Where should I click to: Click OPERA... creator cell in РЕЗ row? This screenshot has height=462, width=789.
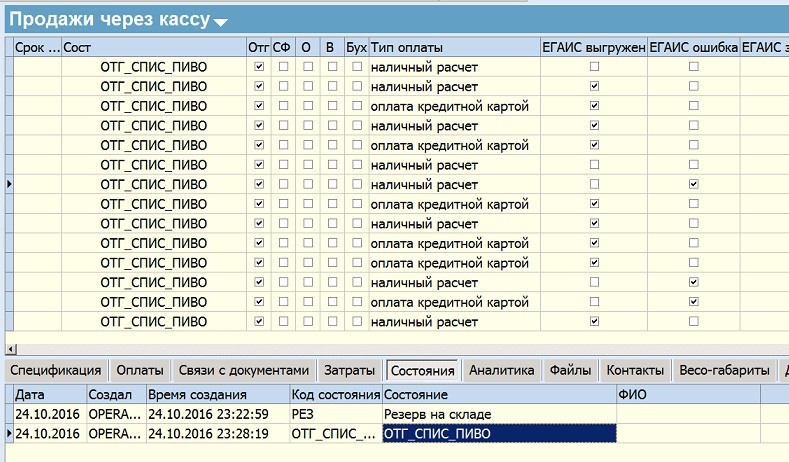[x=117, y=414]
